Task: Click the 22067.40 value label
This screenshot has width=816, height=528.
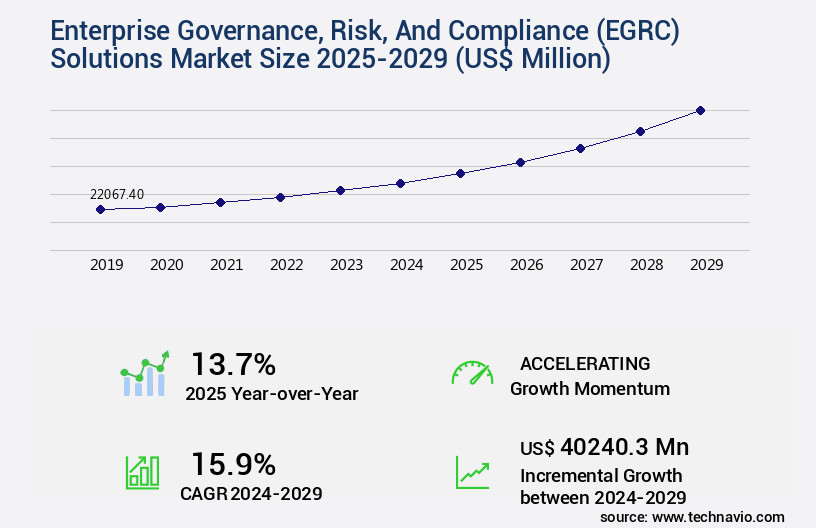Action: point(117,194)
